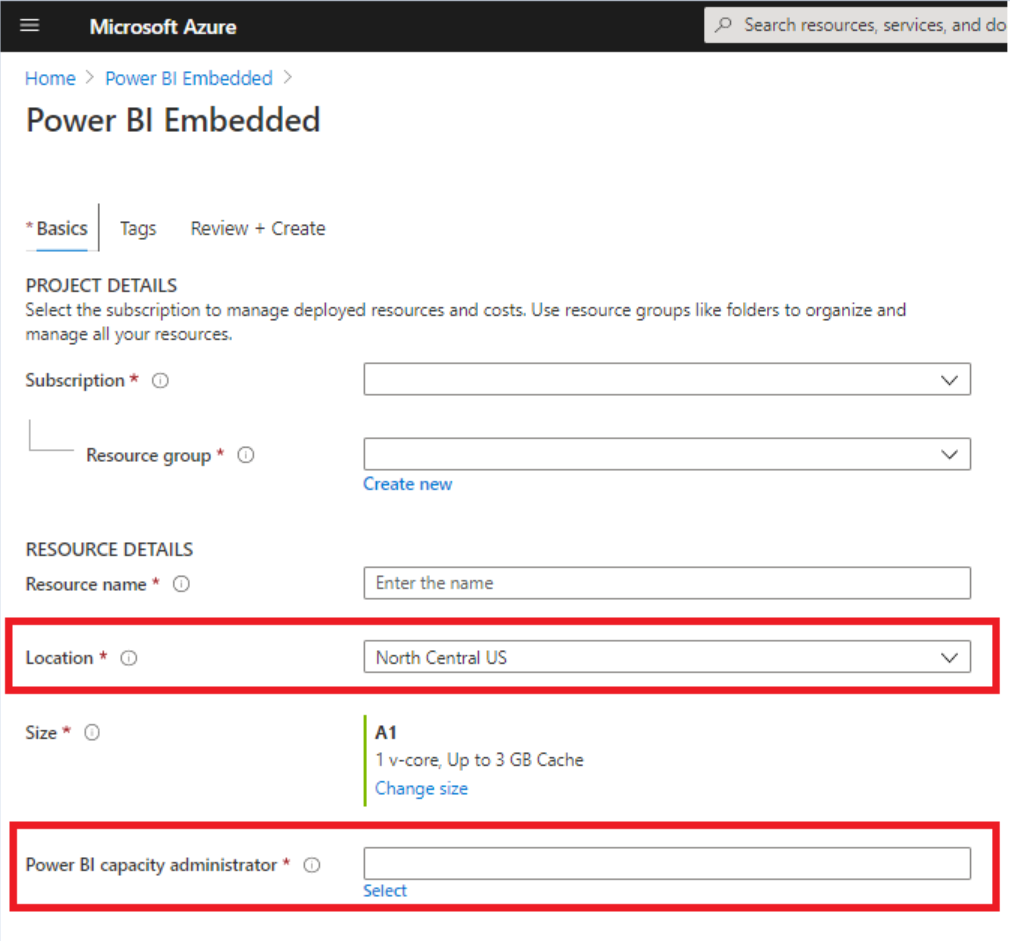Show info tooltip for Resource group
This screenshot has width=1010, height=941.
(246, 455)
